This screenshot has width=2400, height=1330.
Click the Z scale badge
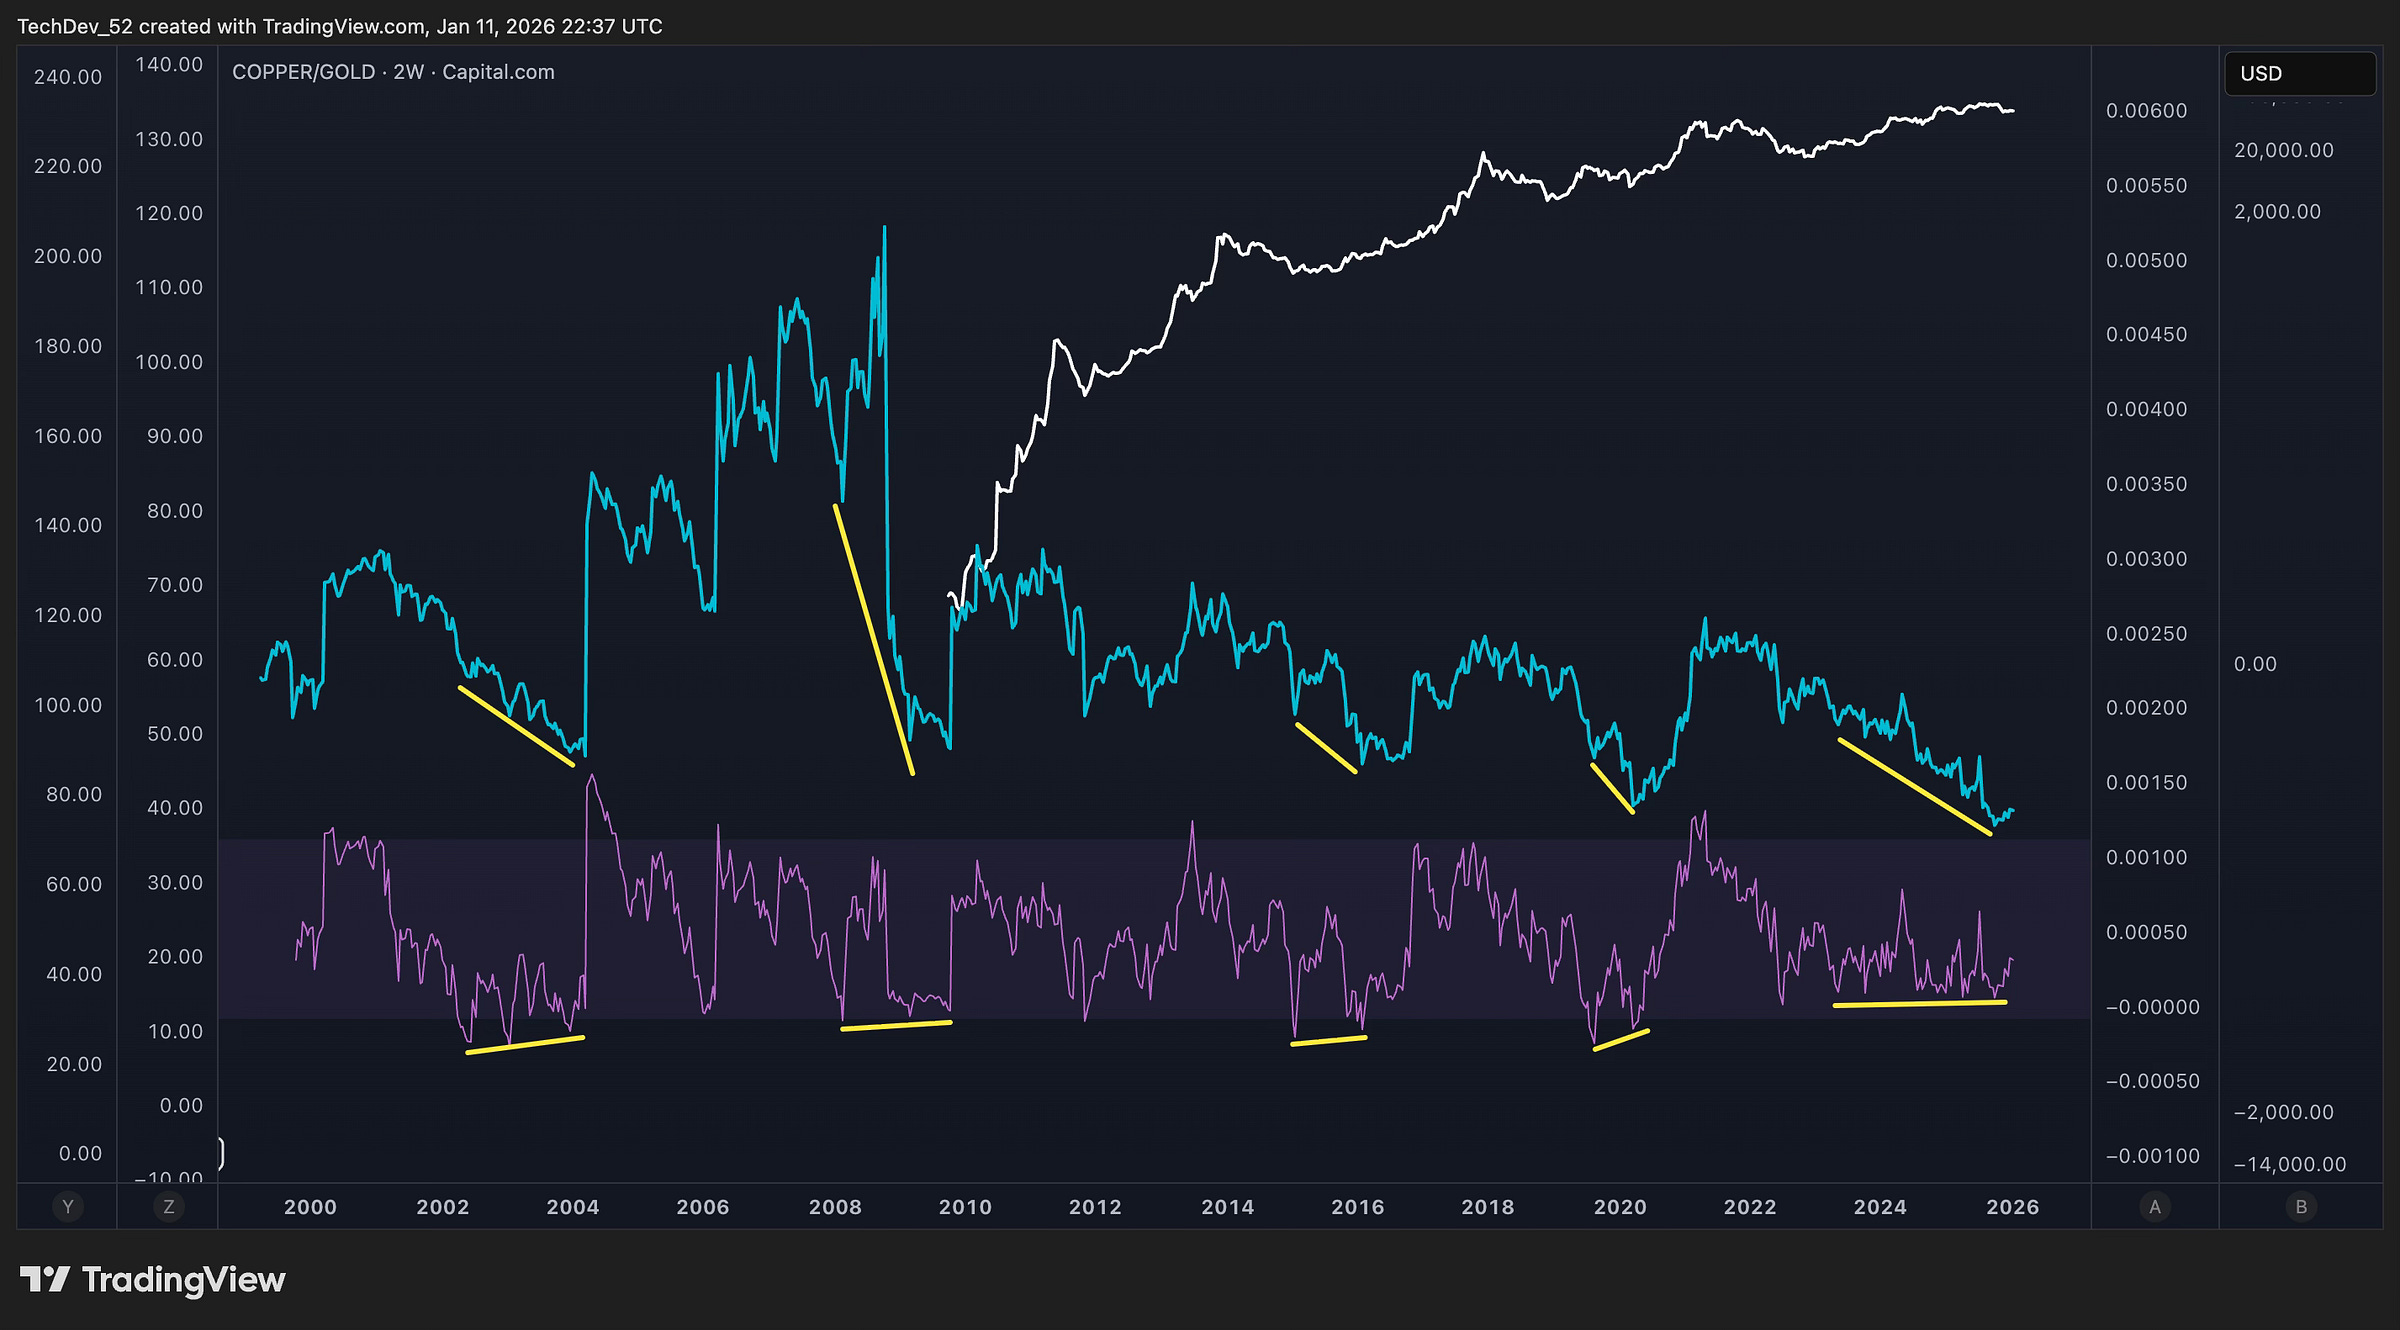(x=169, y=1207)
